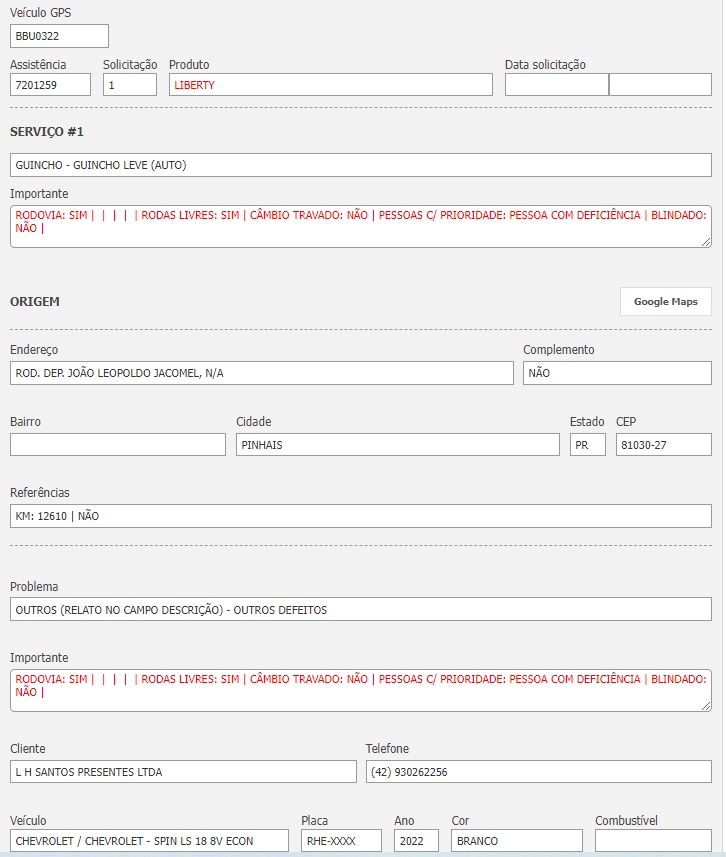This screenshot has width=726, height=857.
Task: Click the CEP postal code field
Action: coord(663,445)
